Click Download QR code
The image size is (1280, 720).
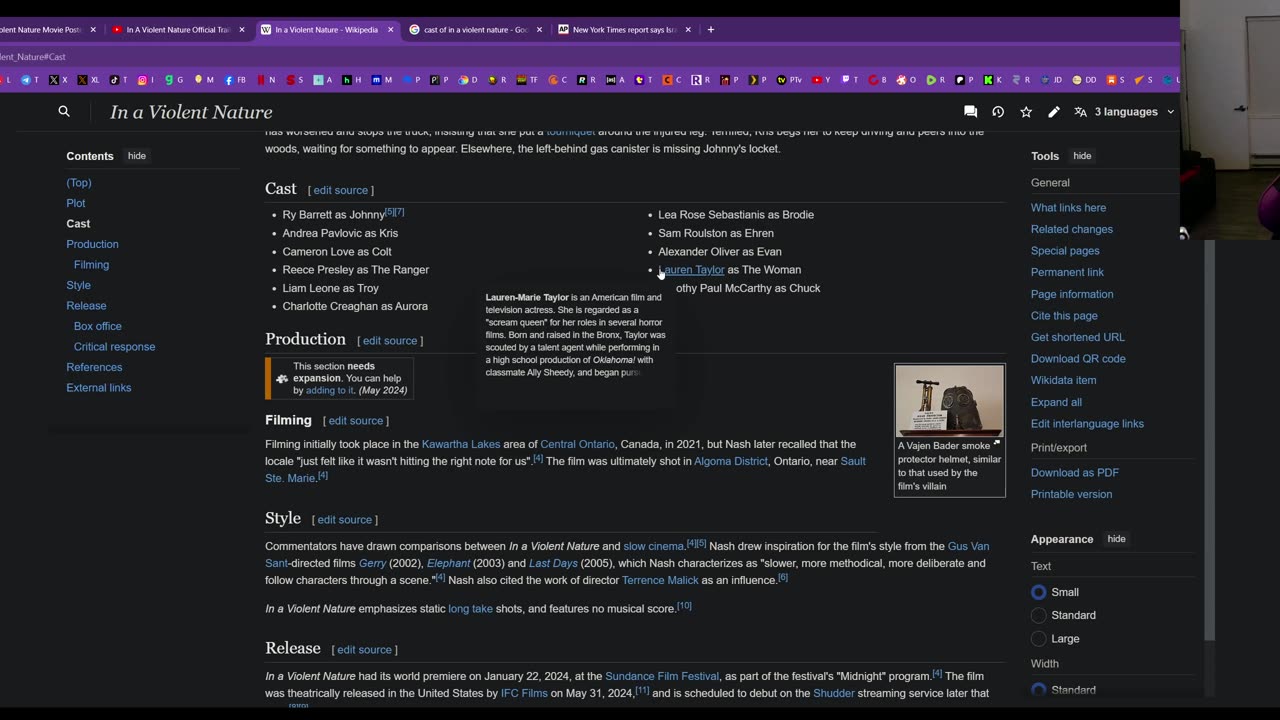tap(1078, 359)
